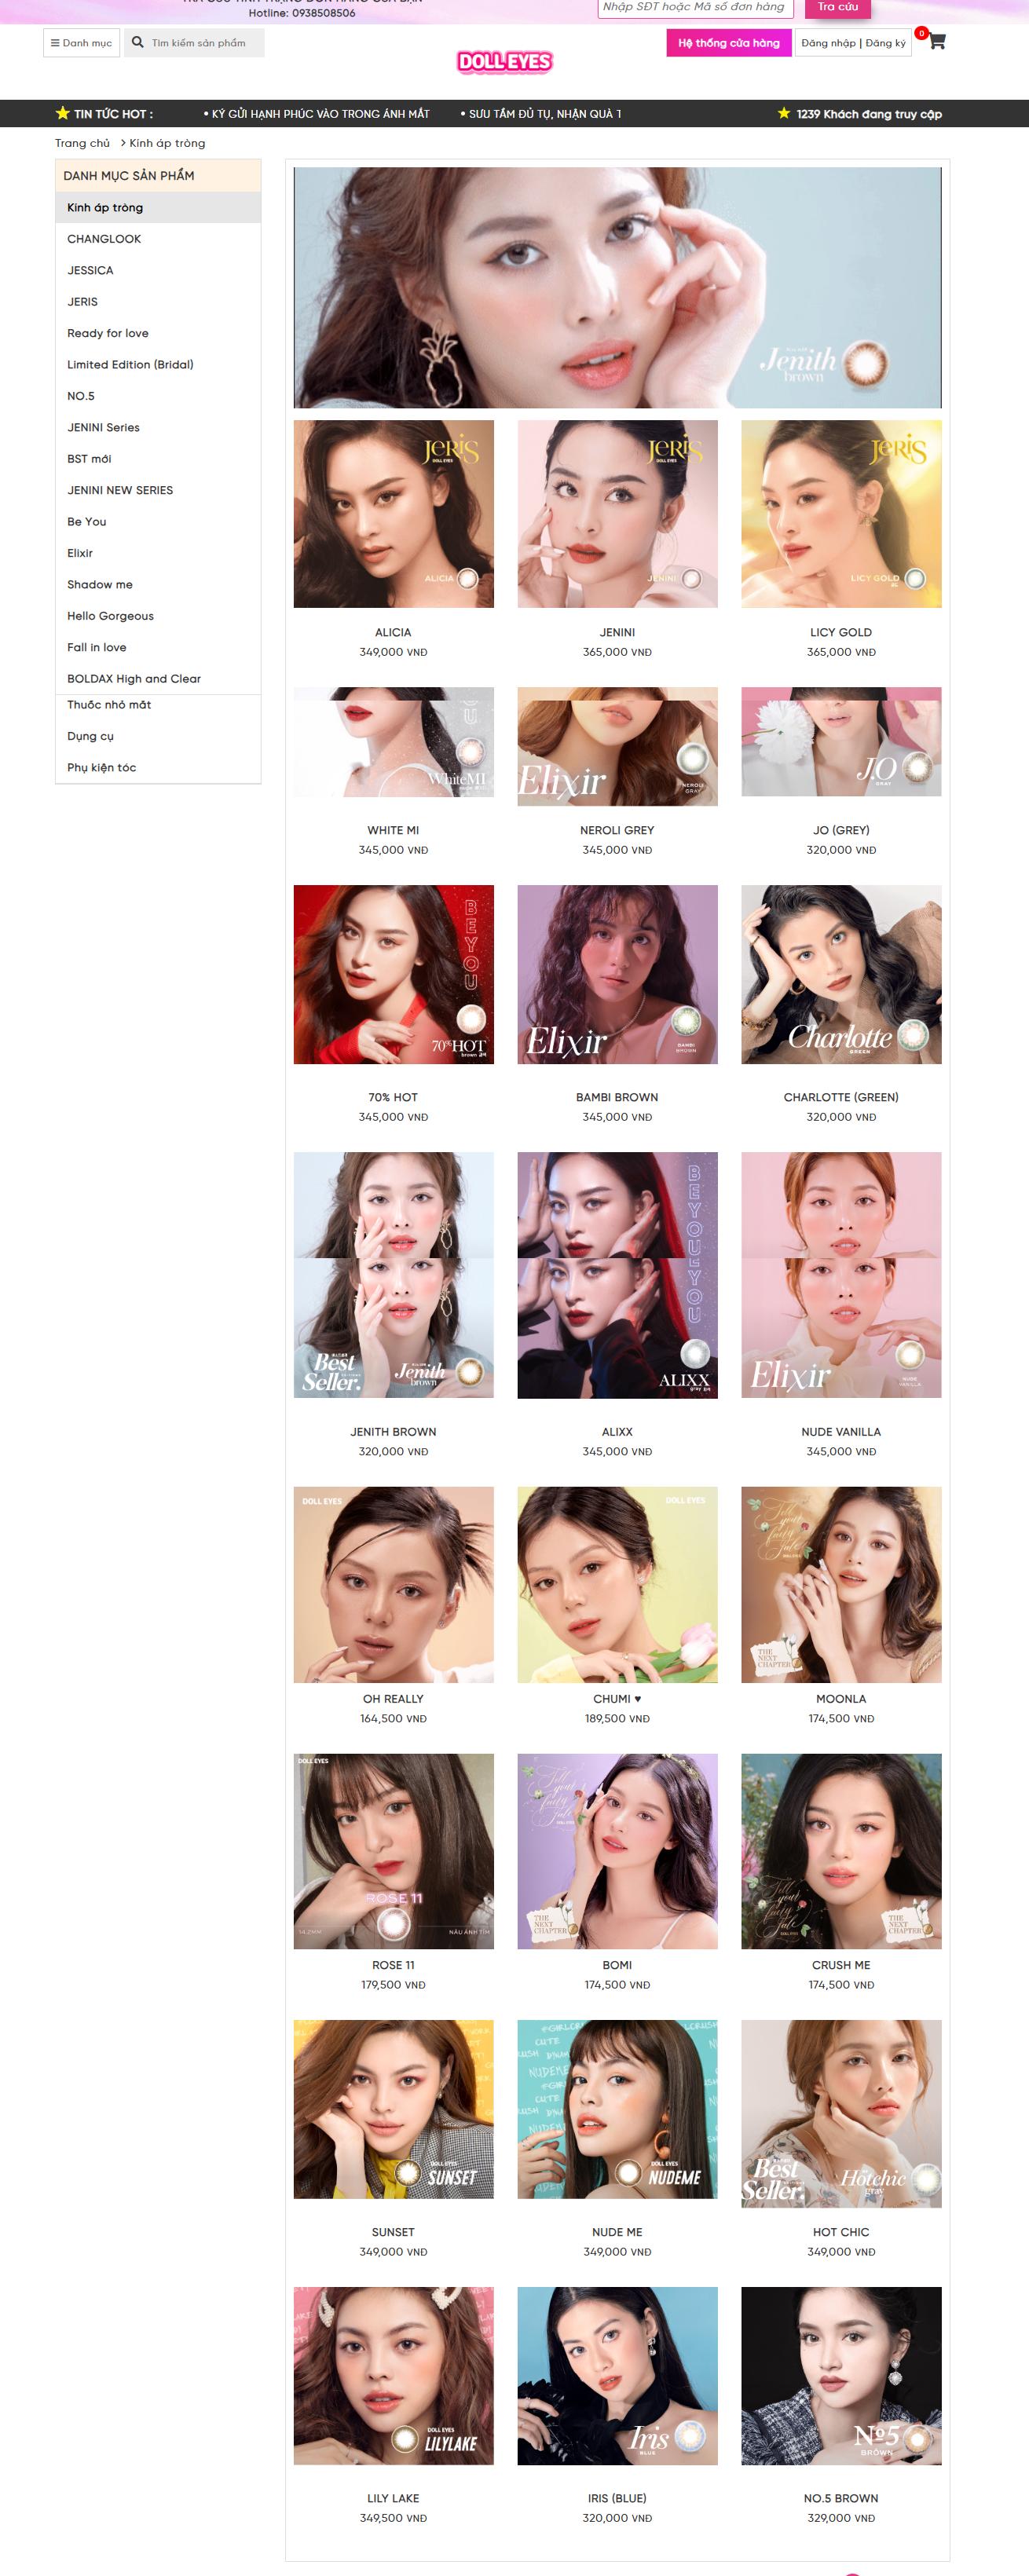Click the Đăng nhập link

[828, 43]
